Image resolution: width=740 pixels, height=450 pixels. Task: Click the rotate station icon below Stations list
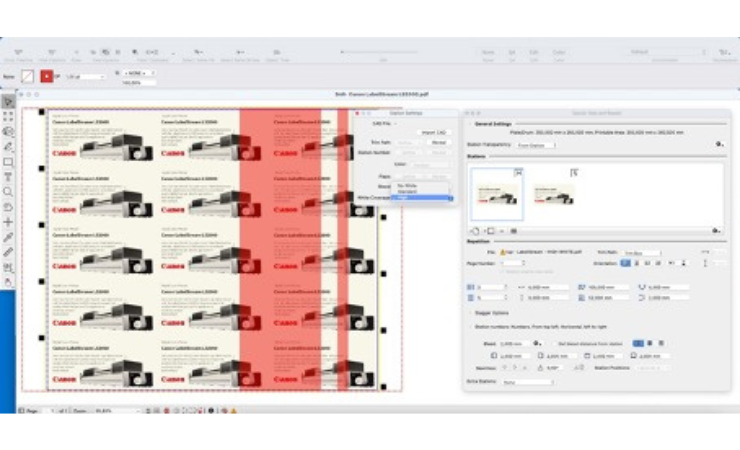click(x=475, y=231)
